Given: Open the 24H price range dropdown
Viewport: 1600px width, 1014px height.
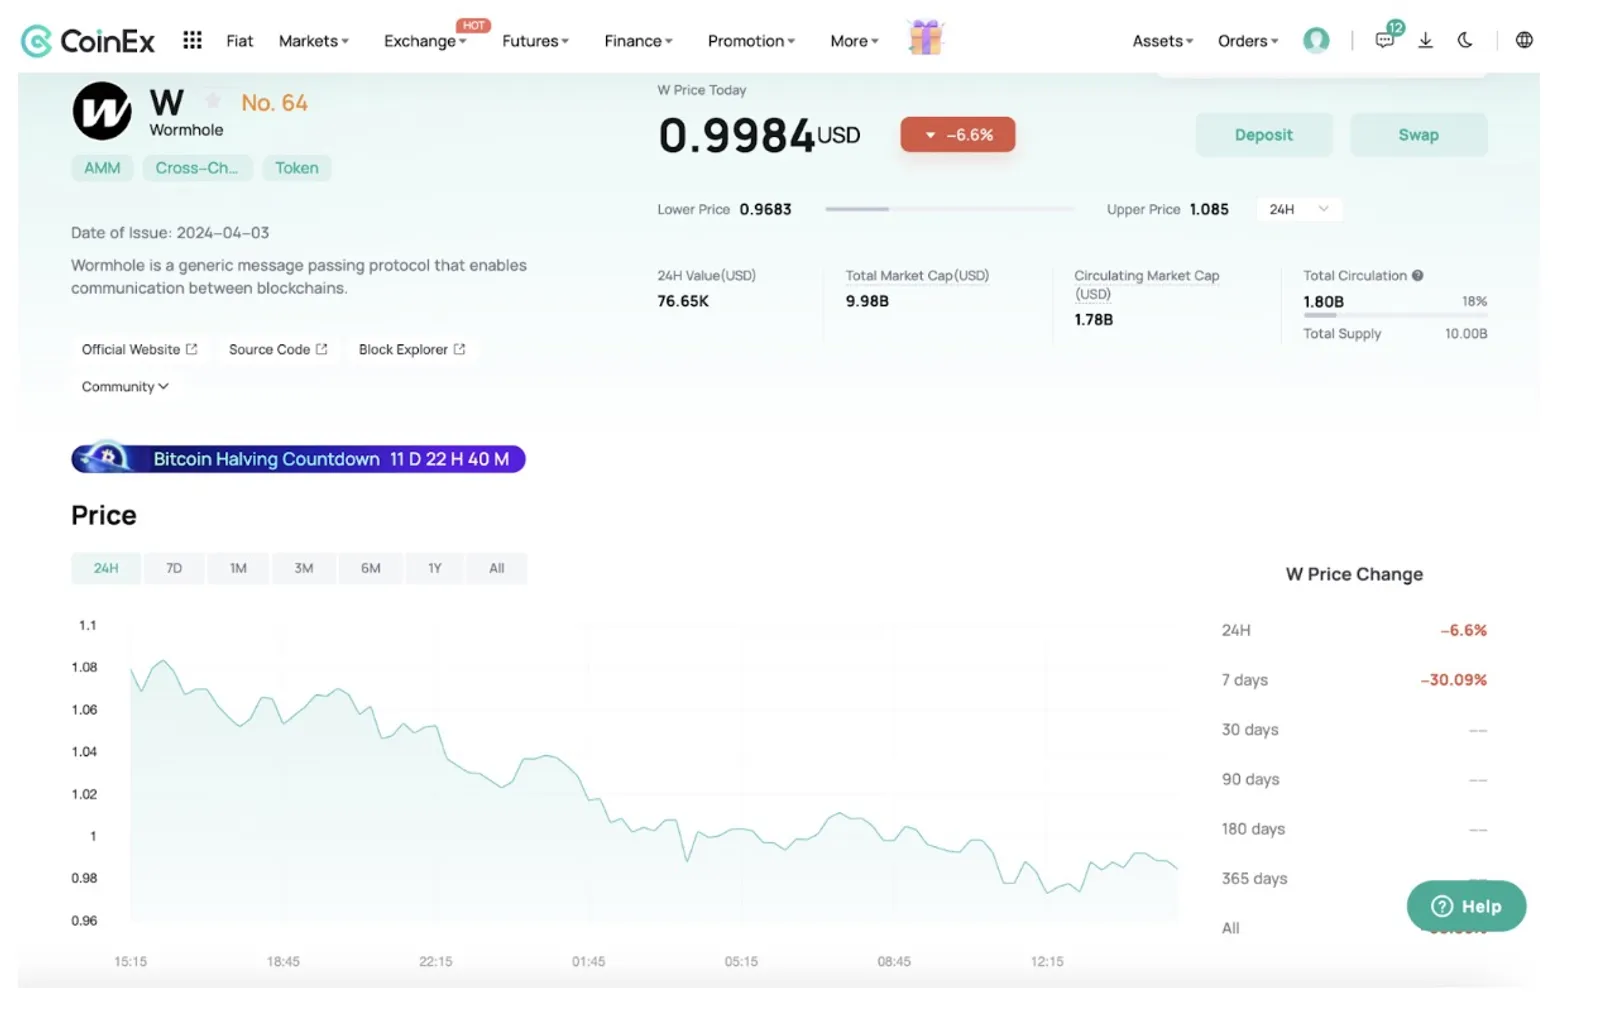Looking at the screenshot, I should [x=1299, y=209].
